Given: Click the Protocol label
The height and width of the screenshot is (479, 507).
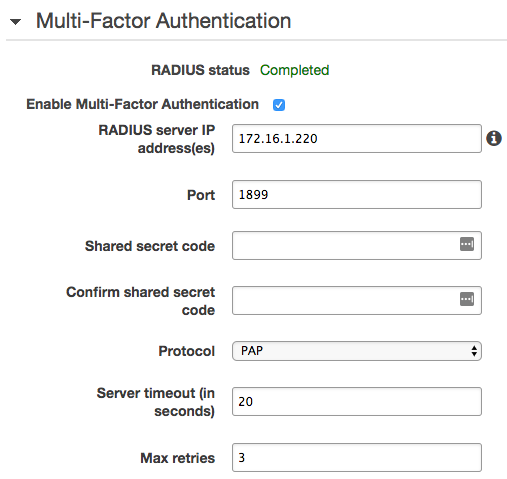Looking at the screenshot, I should (x=187, y=351).
